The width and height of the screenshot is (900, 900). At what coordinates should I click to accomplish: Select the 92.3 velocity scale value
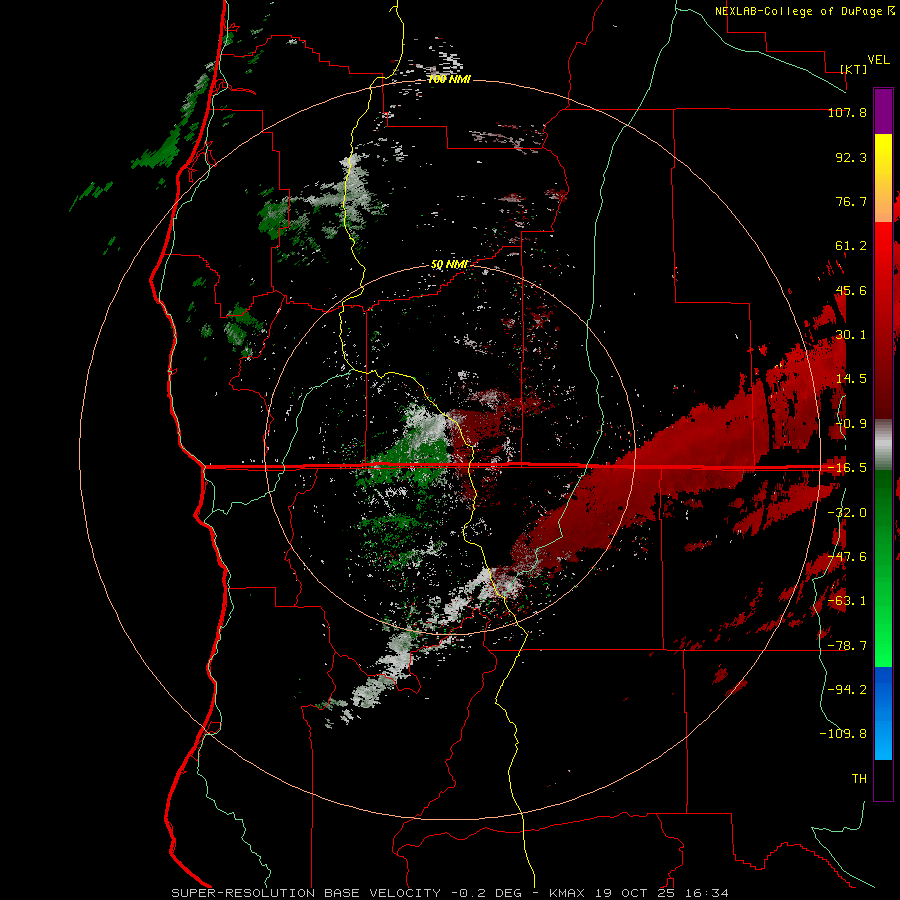851,157
